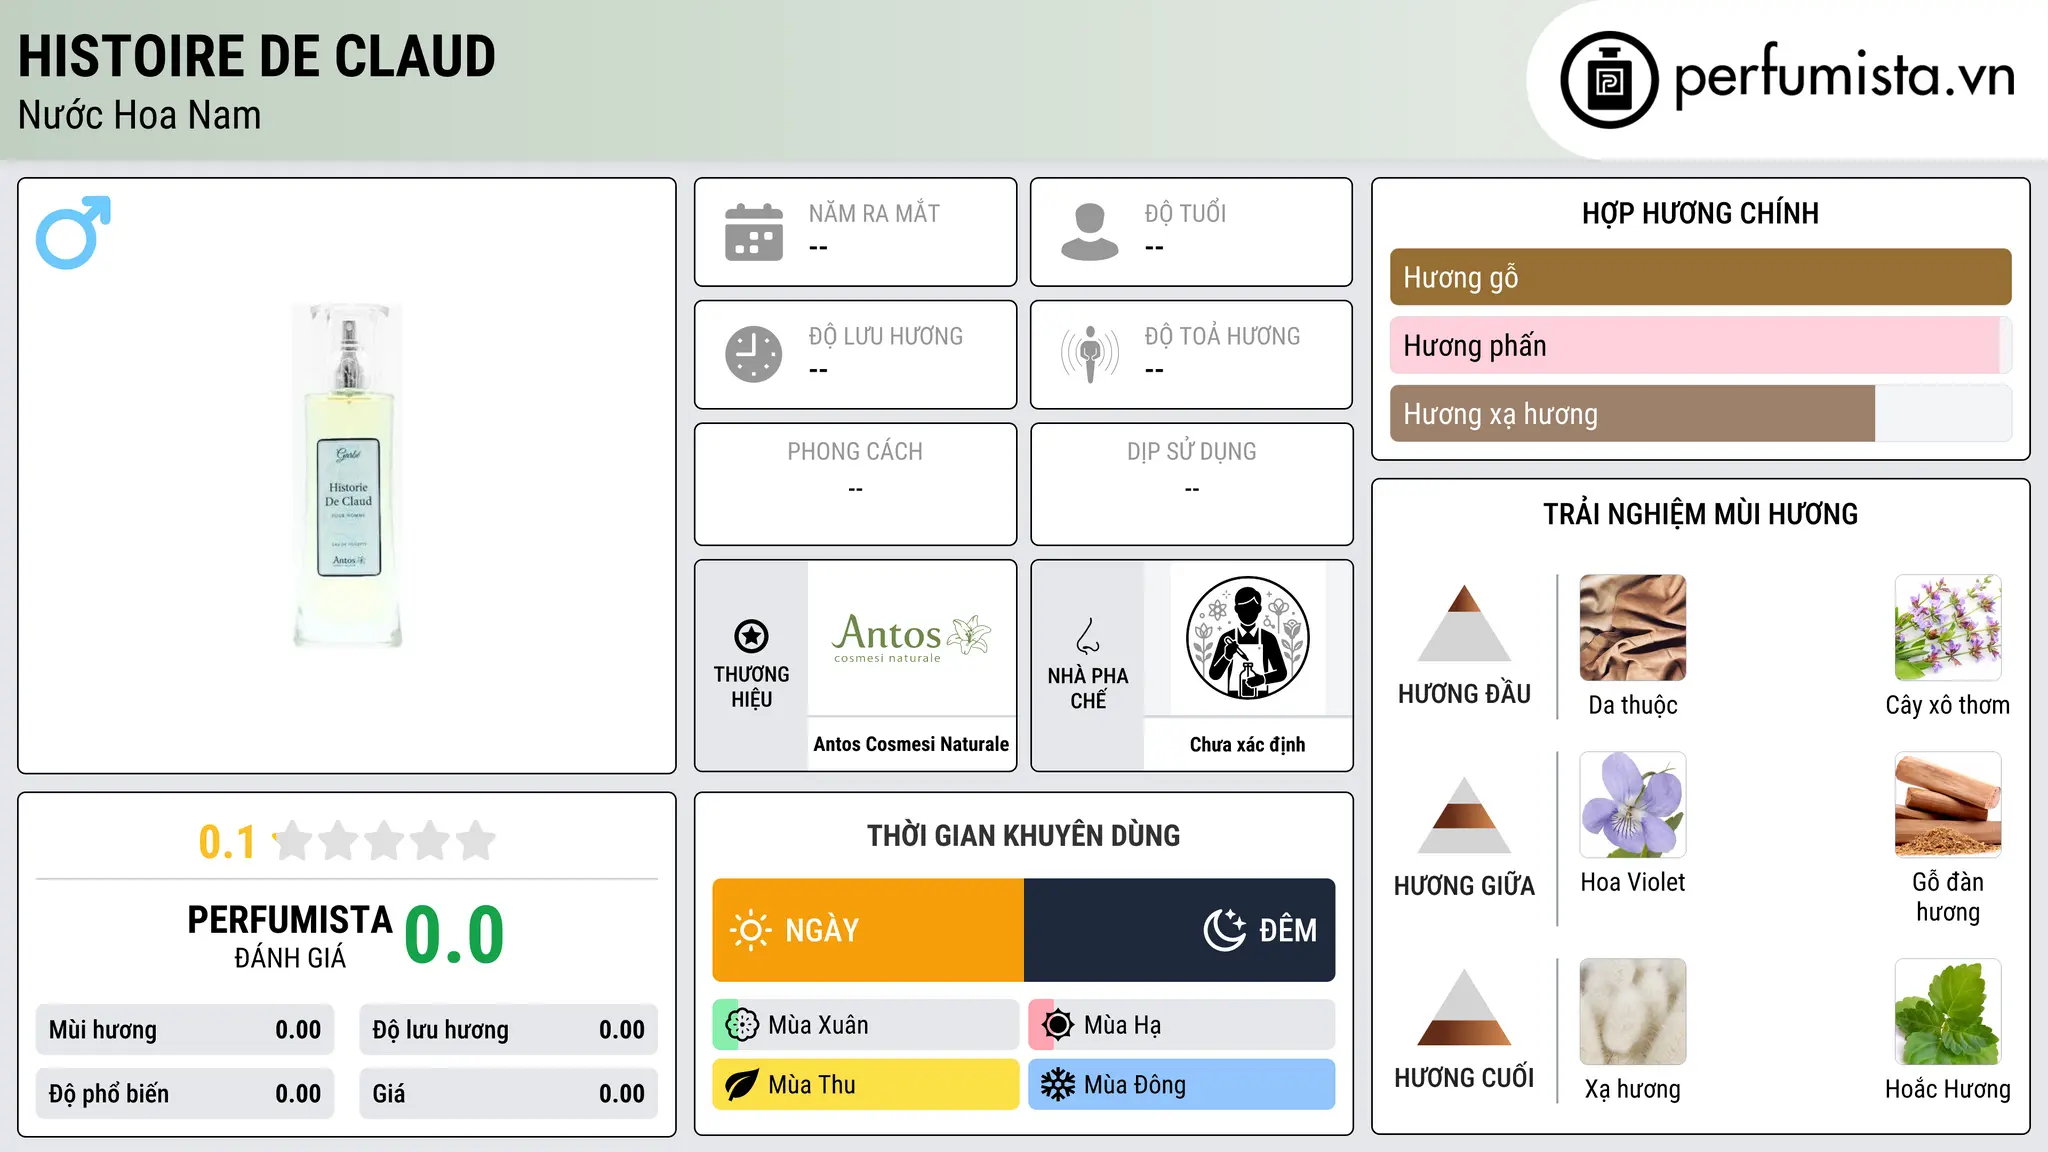The height and width of the screenshot is (1152, 2048).
Task: Click the perfumista.vn site name
Action: click(x=1845, y=76)
